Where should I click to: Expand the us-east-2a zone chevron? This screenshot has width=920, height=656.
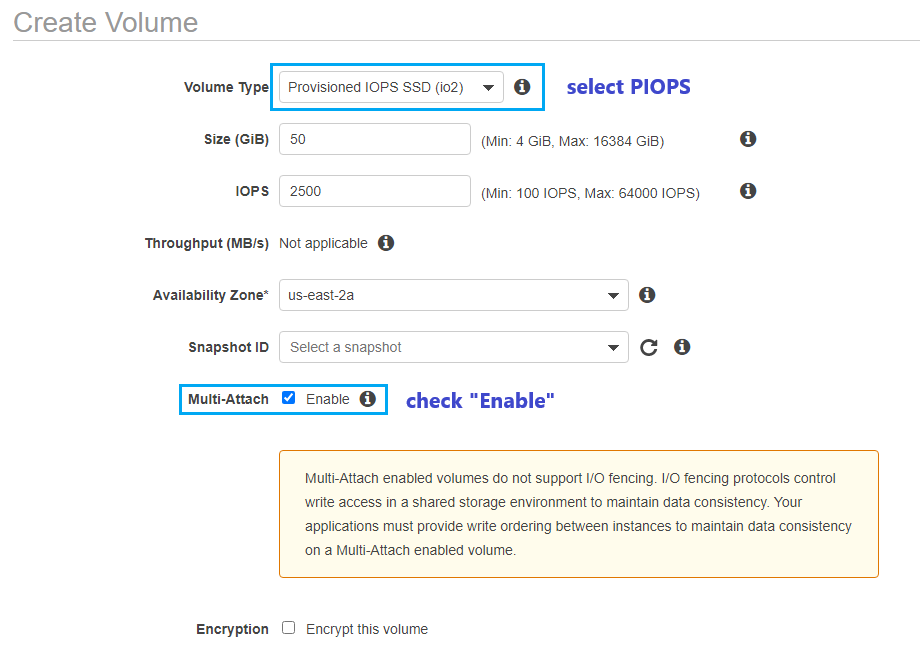click(x=613, y=295)
